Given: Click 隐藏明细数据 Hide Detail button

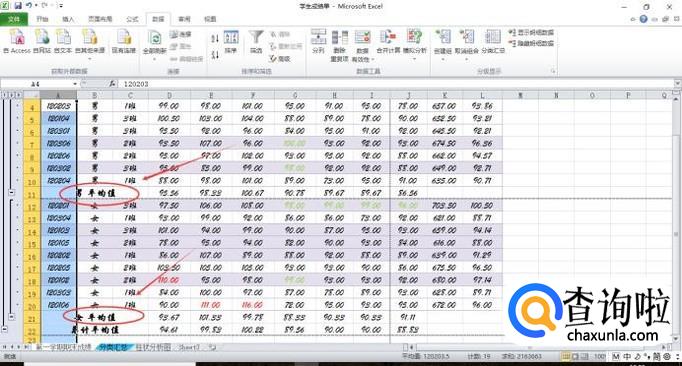Looking at the screenshot, I should pos(531,44).
